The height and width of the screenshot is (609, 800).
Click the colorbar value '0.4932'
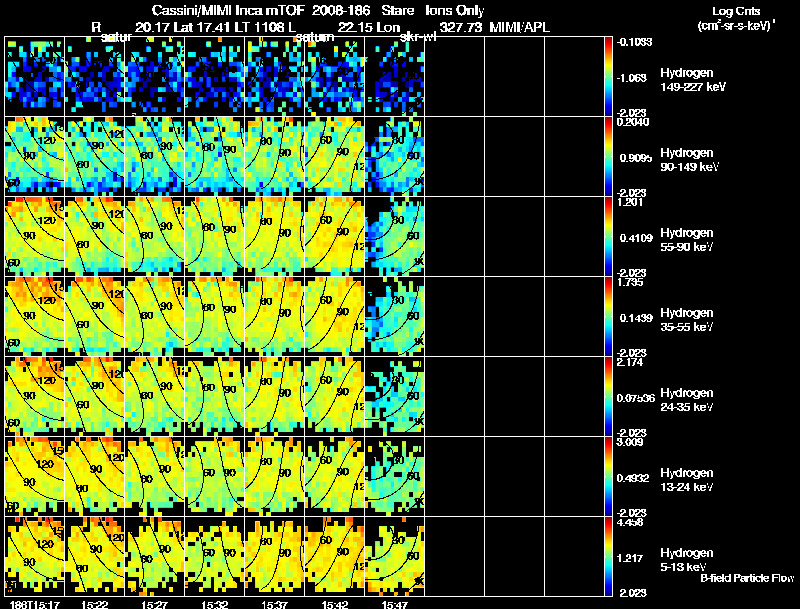(x=633, y=478)
